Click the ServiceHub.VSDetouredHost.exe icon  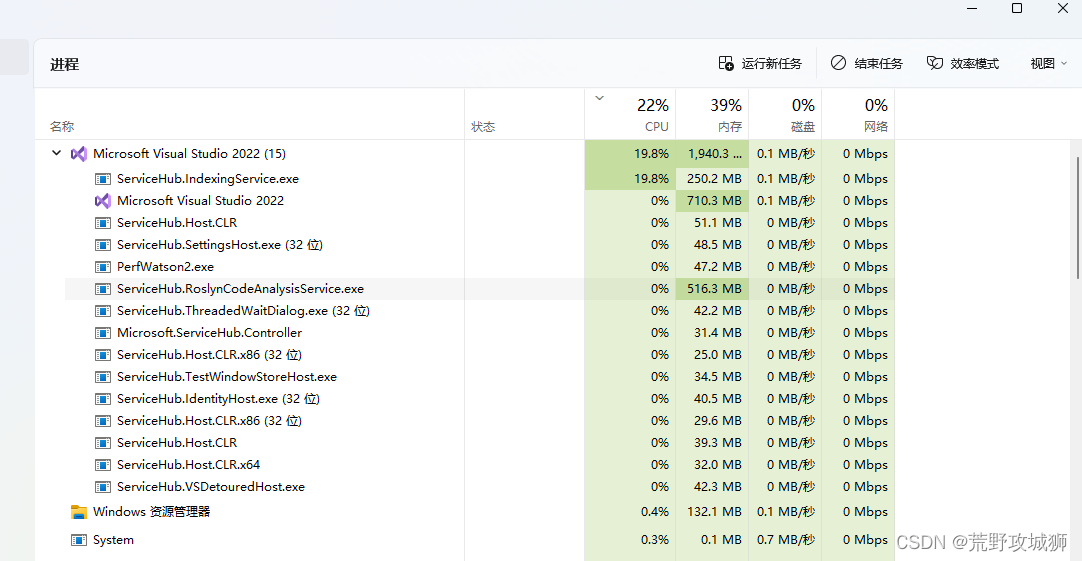[x=103, y=487]
